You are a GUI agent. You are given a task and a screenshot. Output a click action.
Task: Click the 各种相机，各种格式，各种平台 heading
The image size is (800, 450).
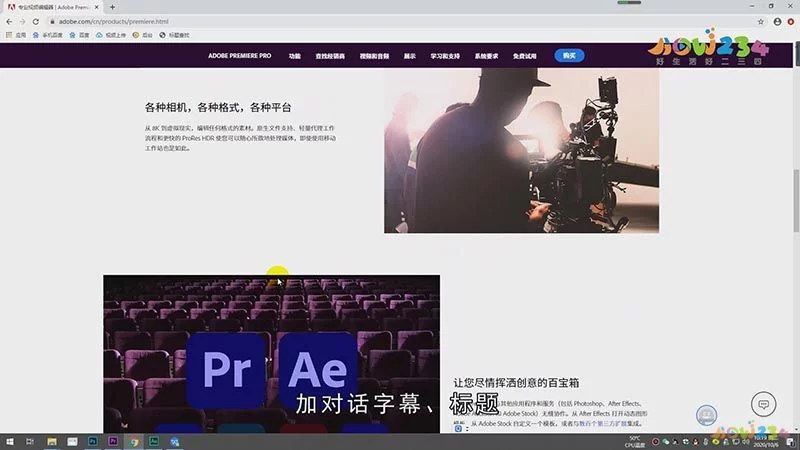(218, 108)
